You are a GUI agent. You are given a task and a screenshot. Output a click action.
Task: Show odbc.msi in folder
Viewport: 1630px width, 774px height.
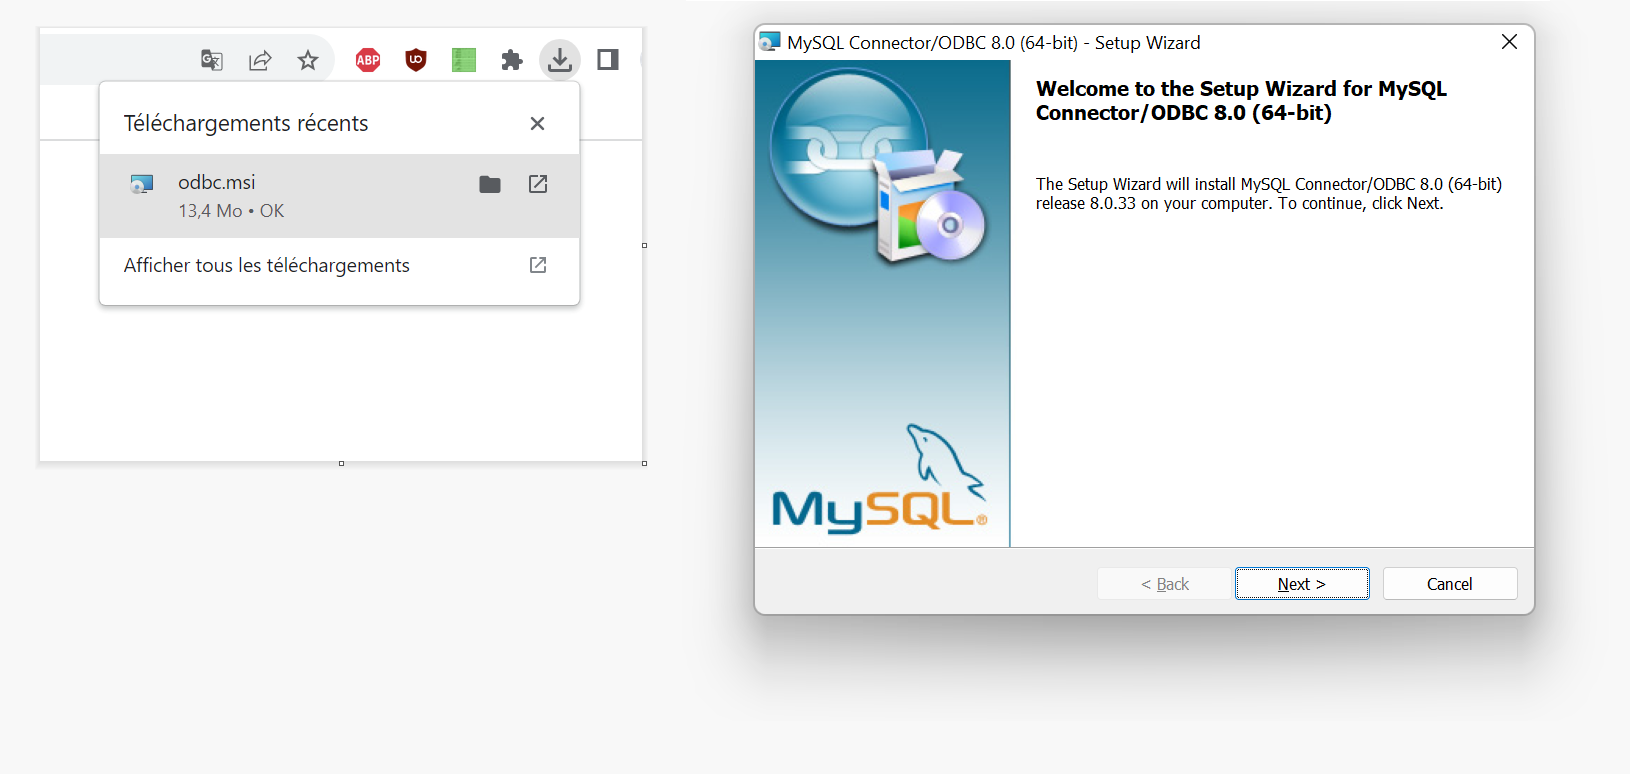tap(490, 184)
